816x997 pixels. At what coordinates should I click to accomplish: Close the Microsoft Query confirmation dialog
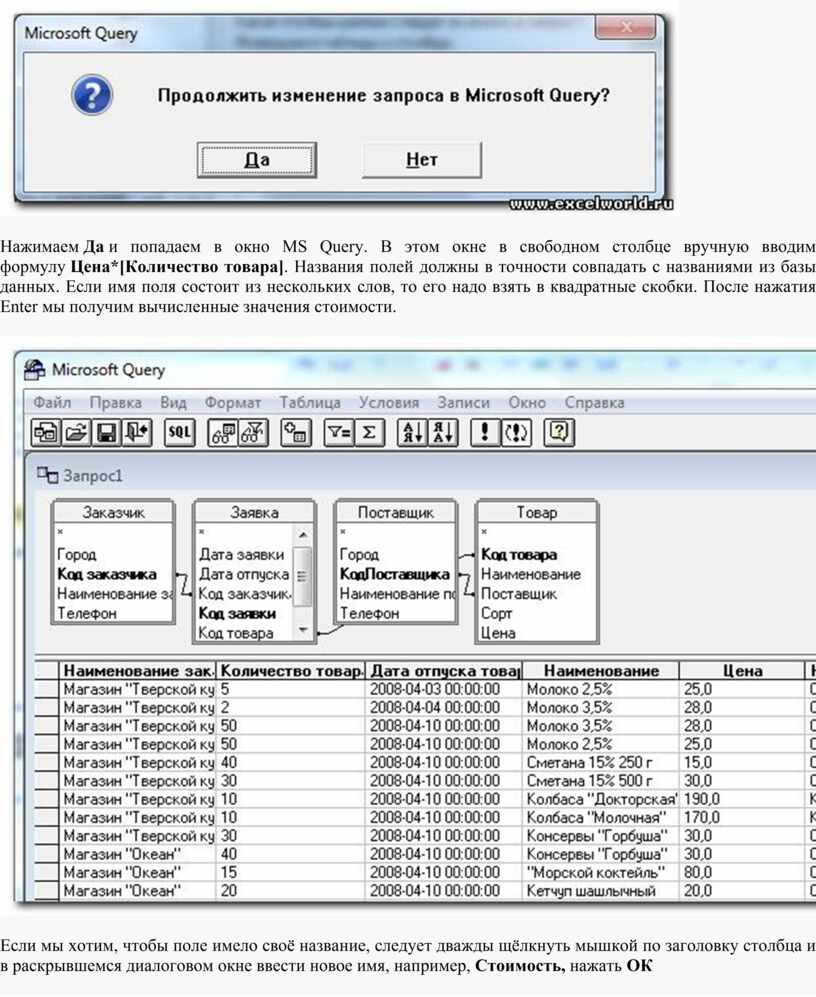626,27
